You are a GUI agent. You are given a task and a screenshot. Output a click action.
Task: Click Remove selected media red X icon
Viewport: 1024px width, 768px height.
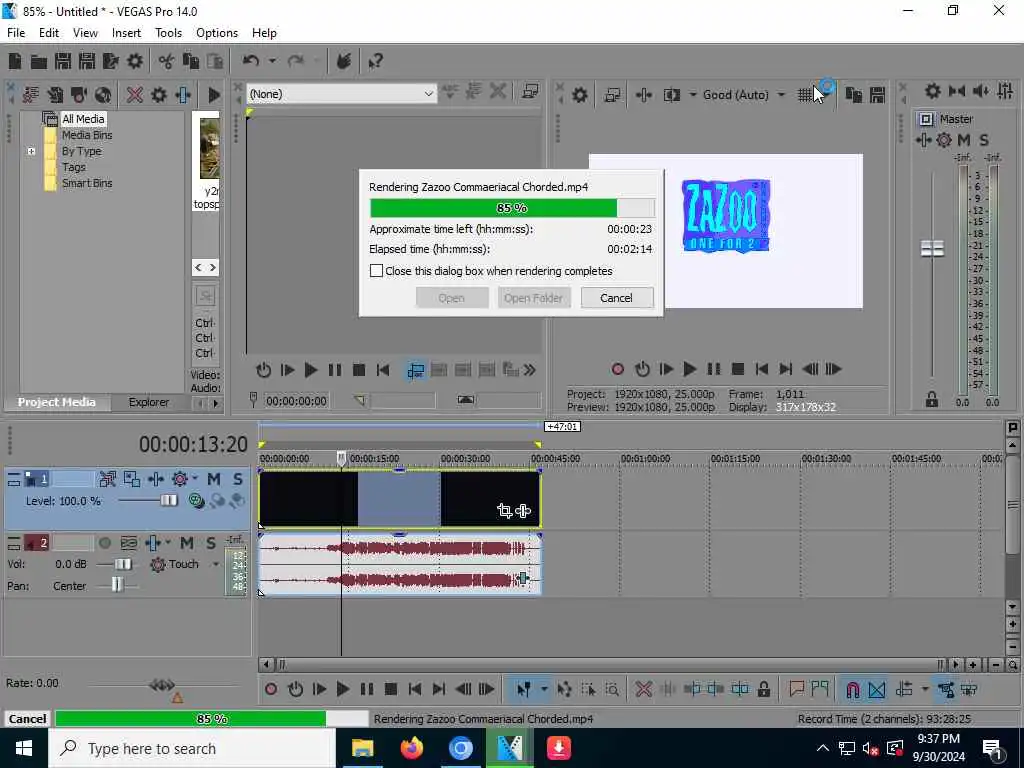tap(135, 95)
